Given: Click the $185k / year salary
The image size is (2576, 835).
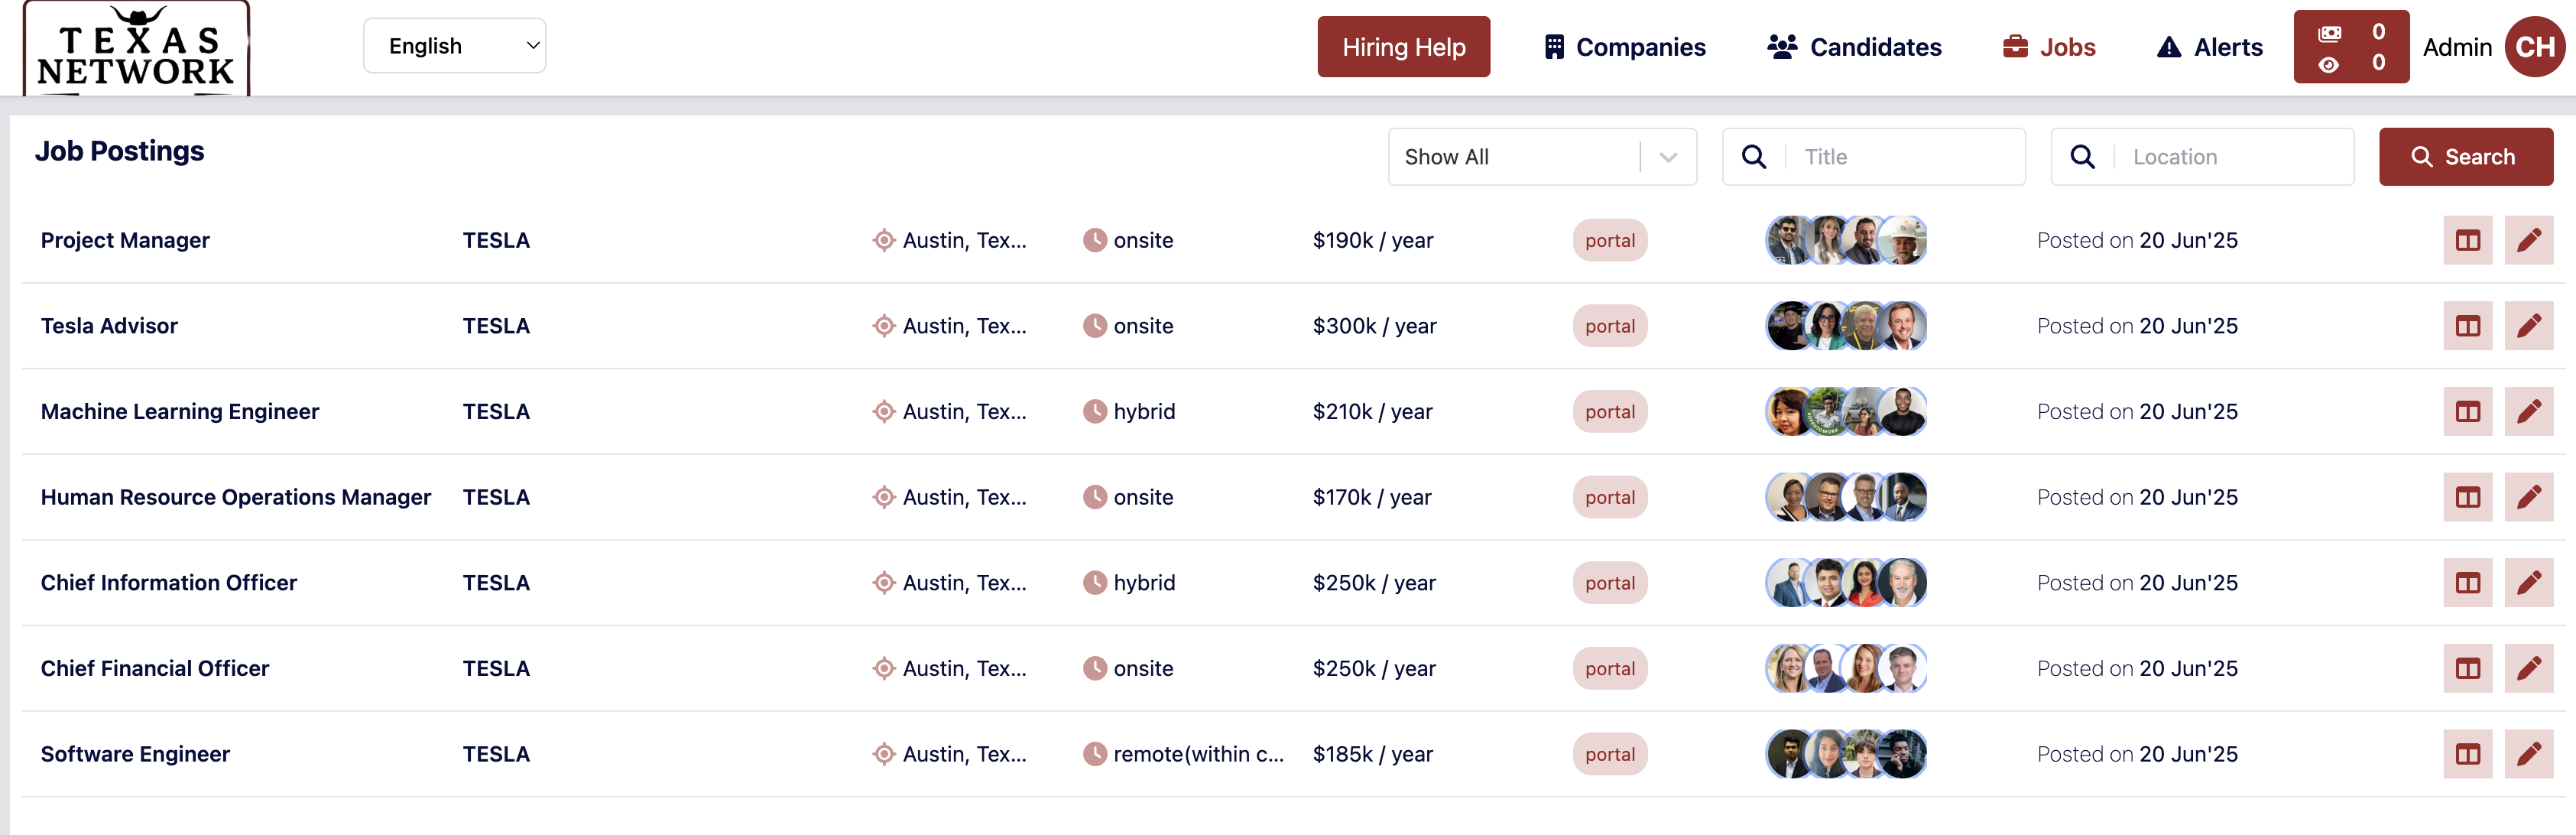Looking at the screenshot, I should (1372, 754).
